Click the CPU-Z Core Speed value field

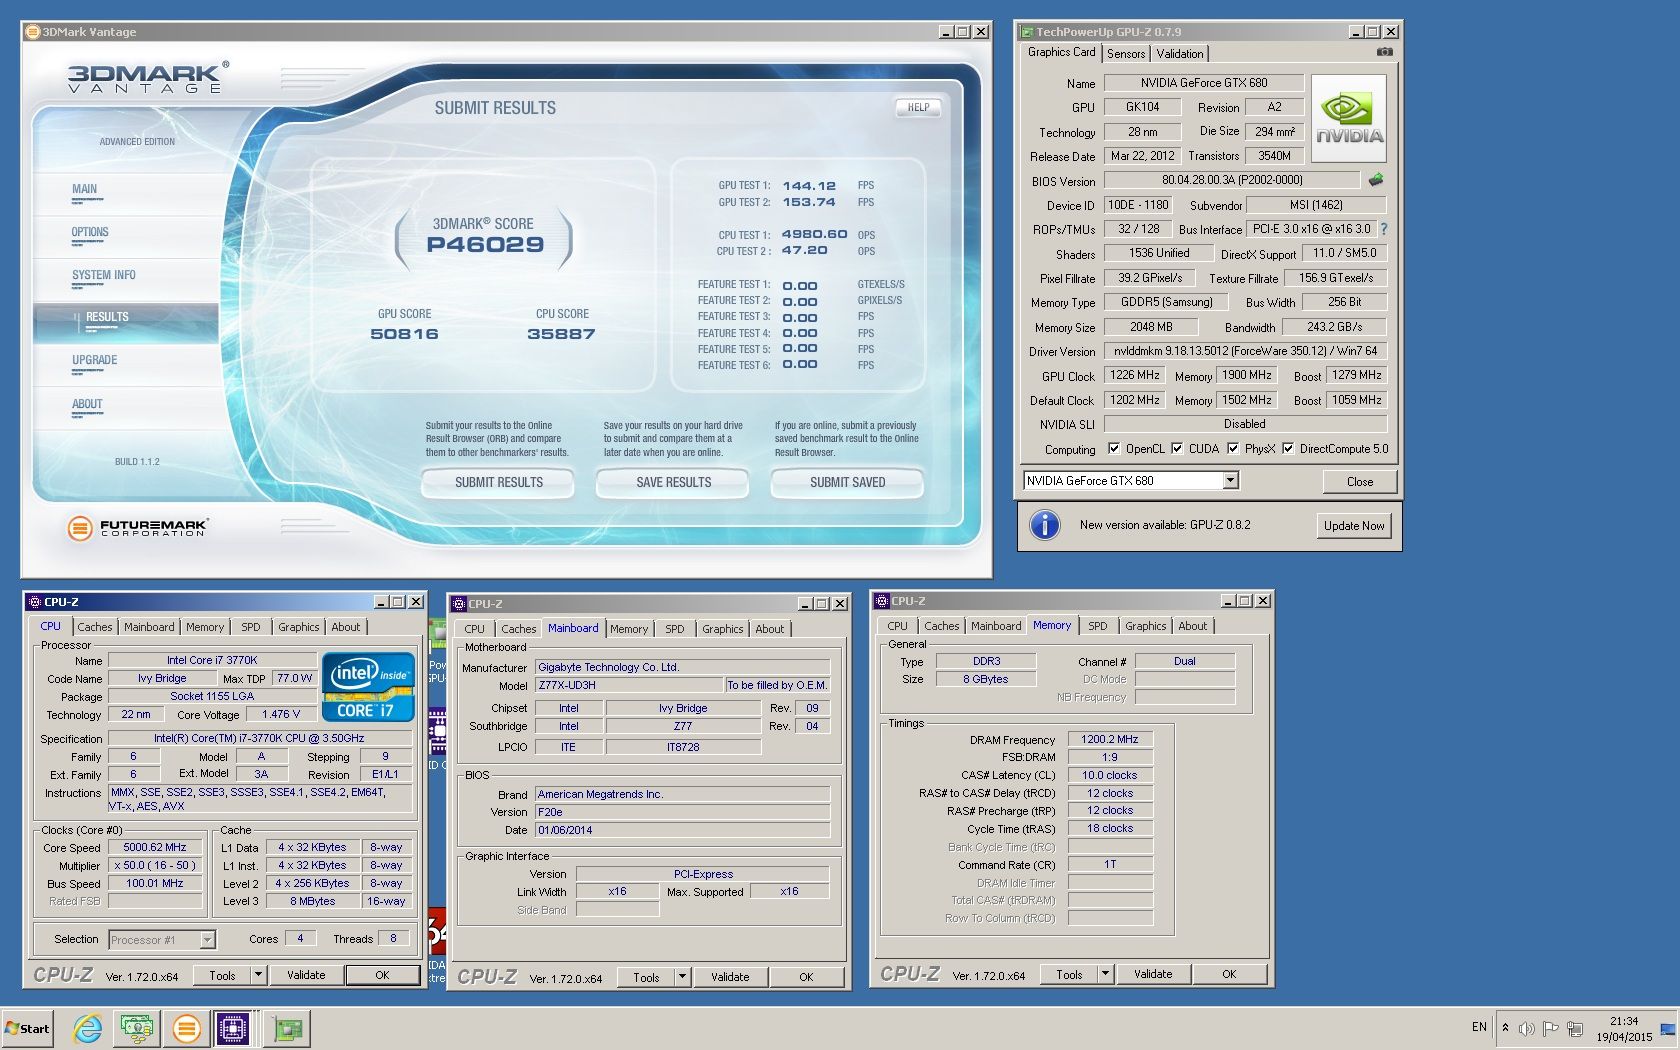[155, 848]
